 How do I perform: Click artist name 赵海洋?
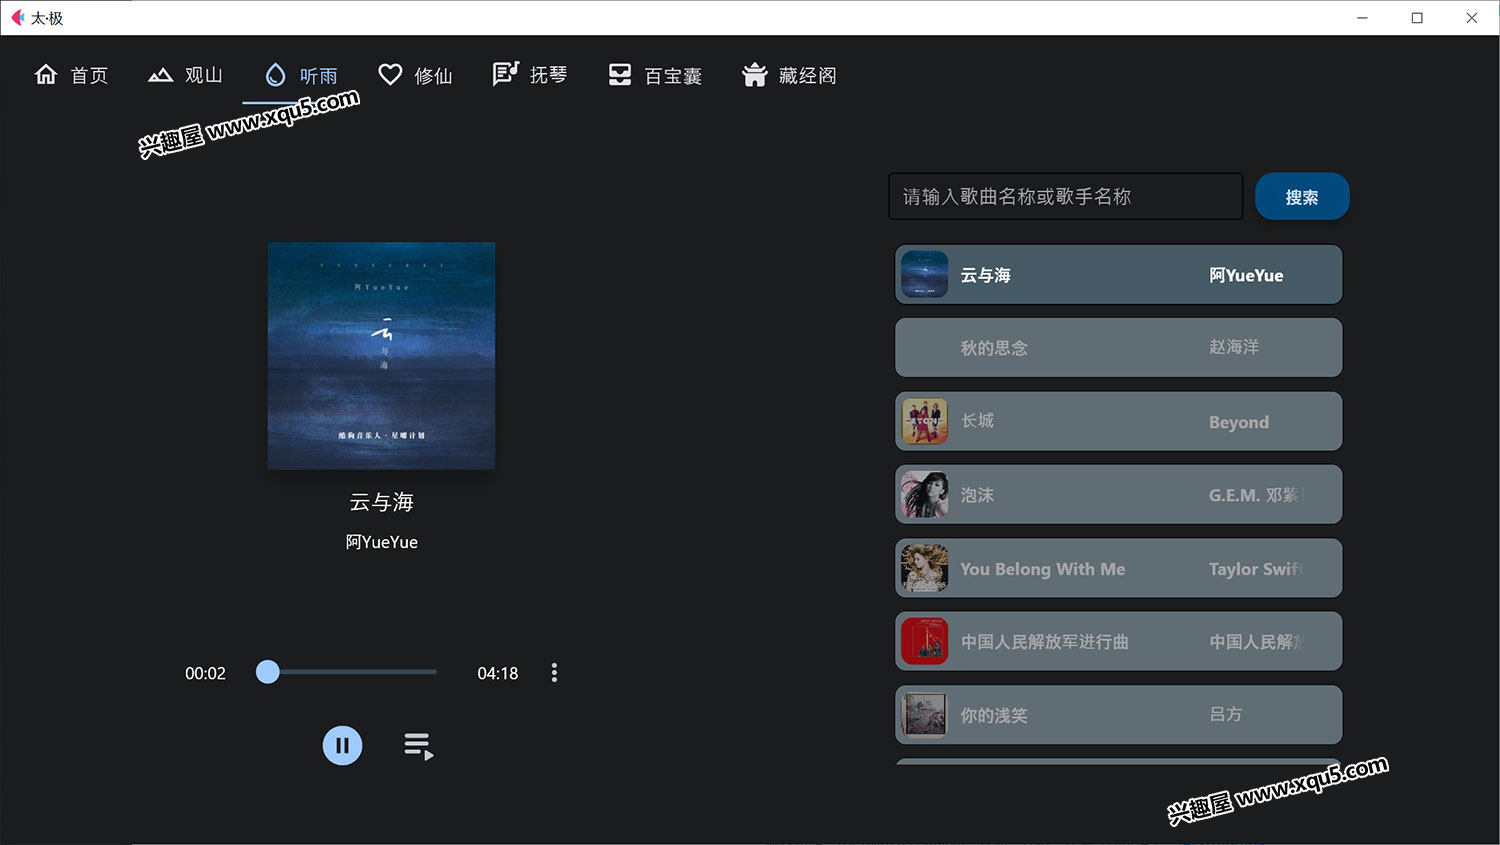pos(1234,347)
